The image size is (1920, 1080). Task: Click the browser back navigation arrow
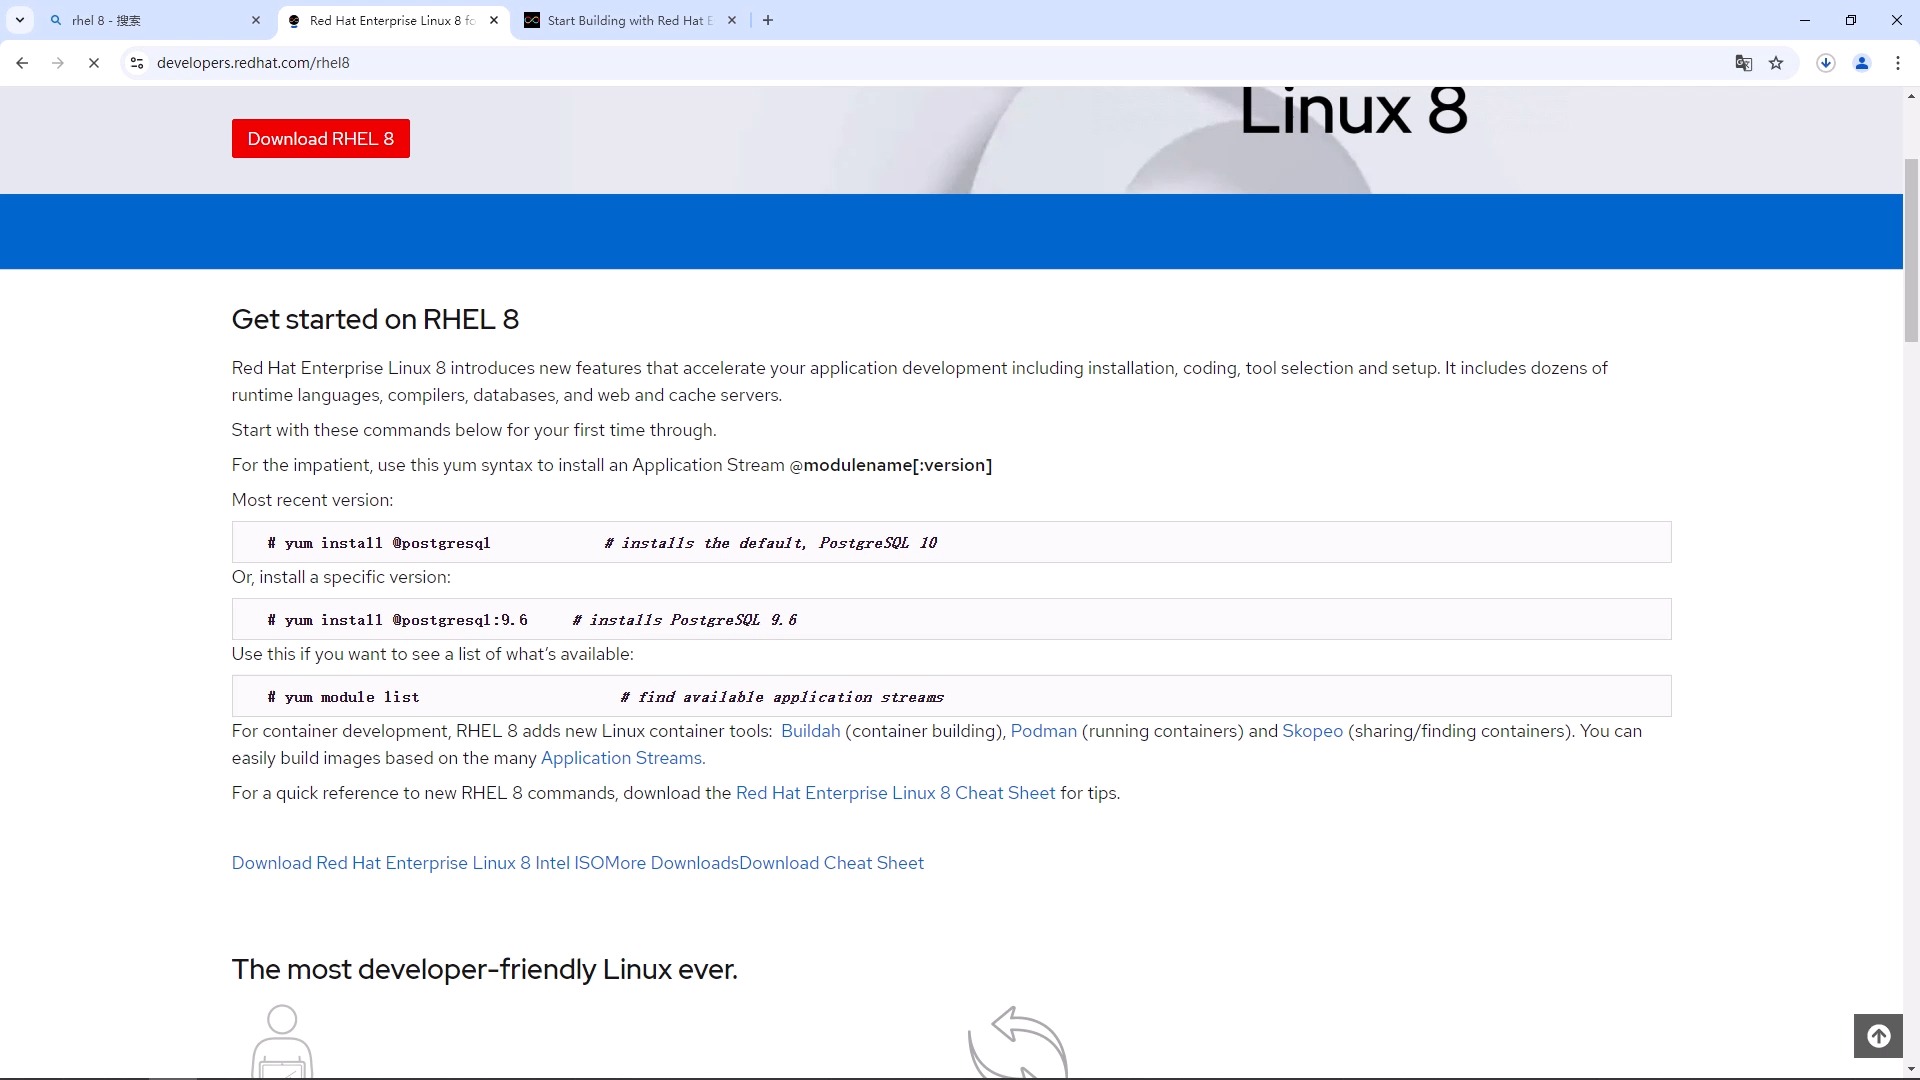click(x=22, y=62)
